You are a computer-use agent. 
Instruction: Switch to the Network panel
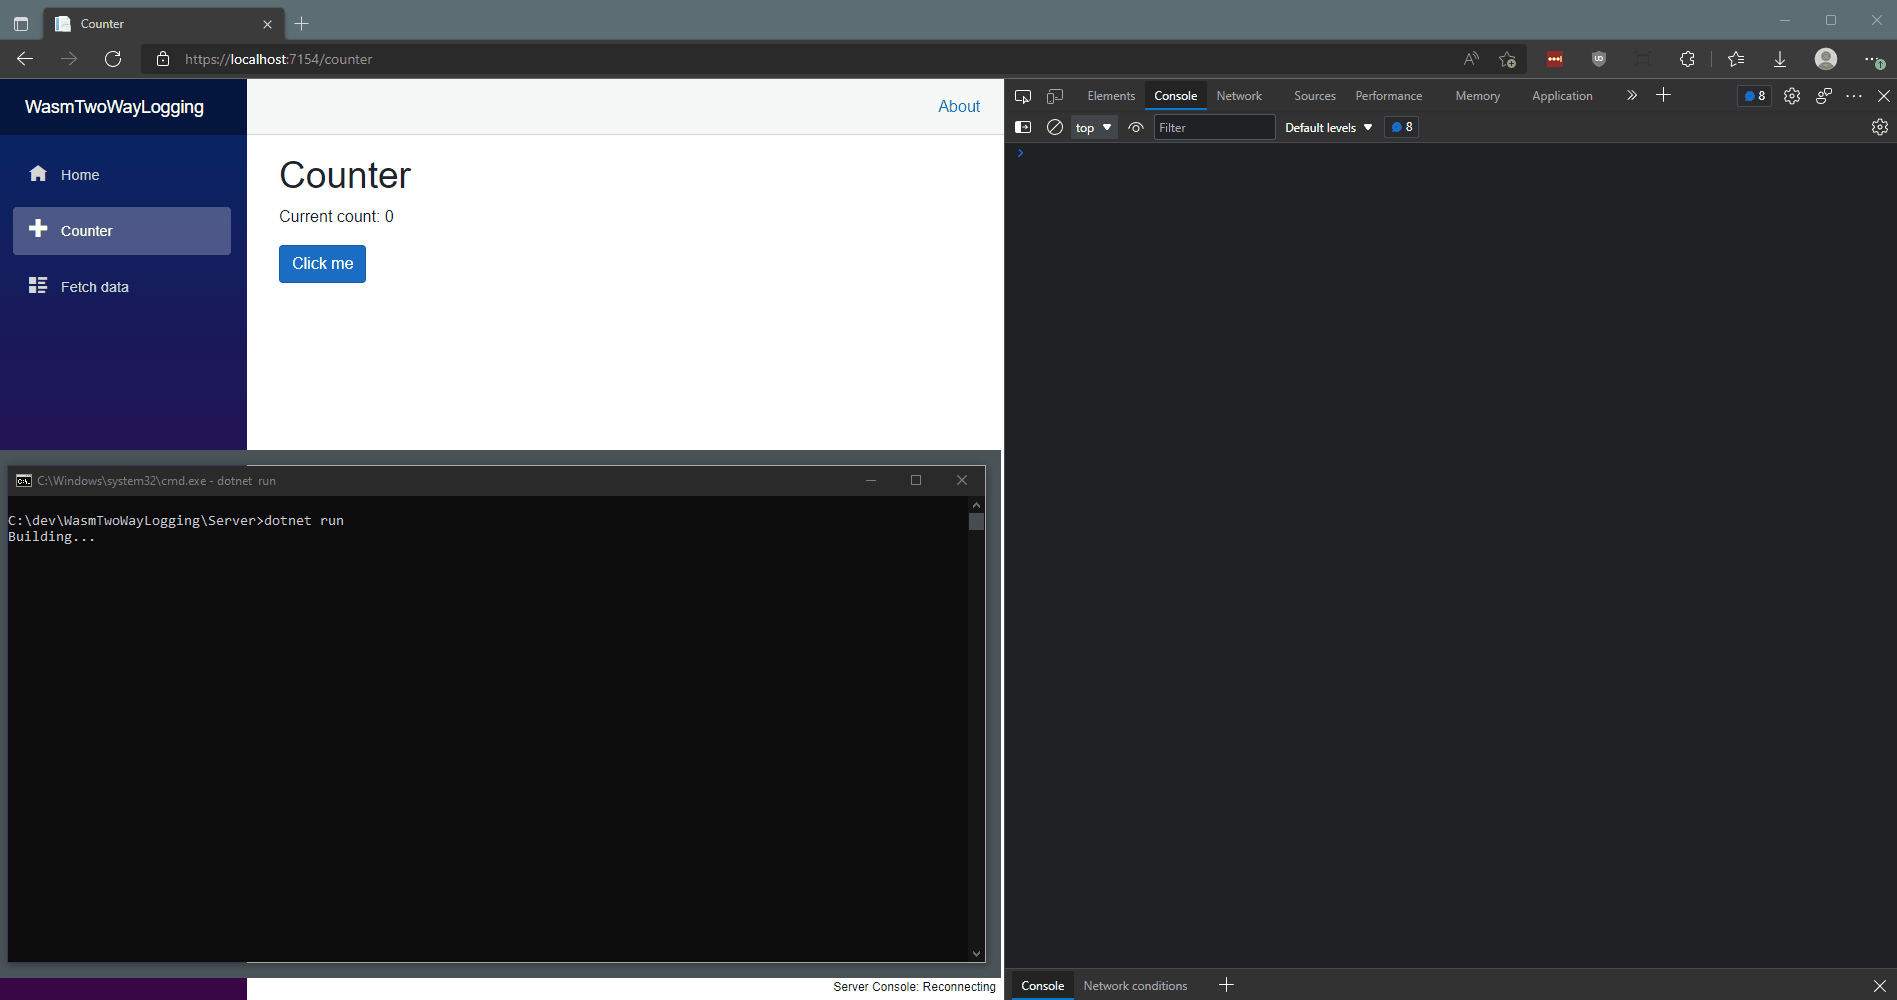[x=1239, y=95]
